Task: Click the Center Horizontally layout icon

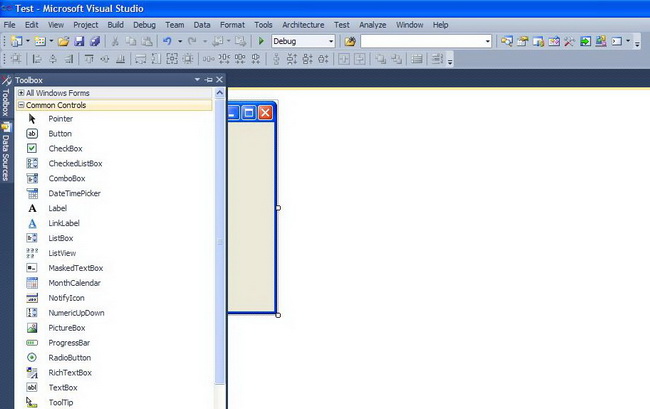Action: pos(344,59)
